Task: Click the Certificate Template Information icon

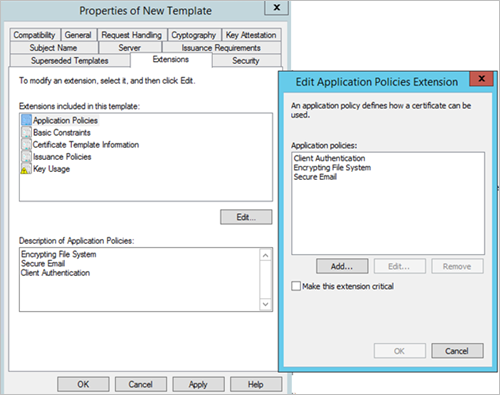Action: 26,144
